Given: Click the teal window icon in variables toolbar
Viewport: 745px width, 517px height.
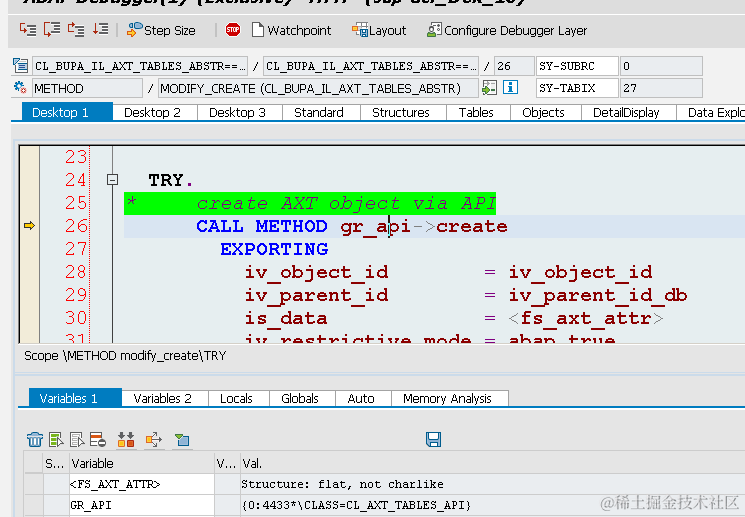Looking at the screenshot, I should [x=182, y=440].
